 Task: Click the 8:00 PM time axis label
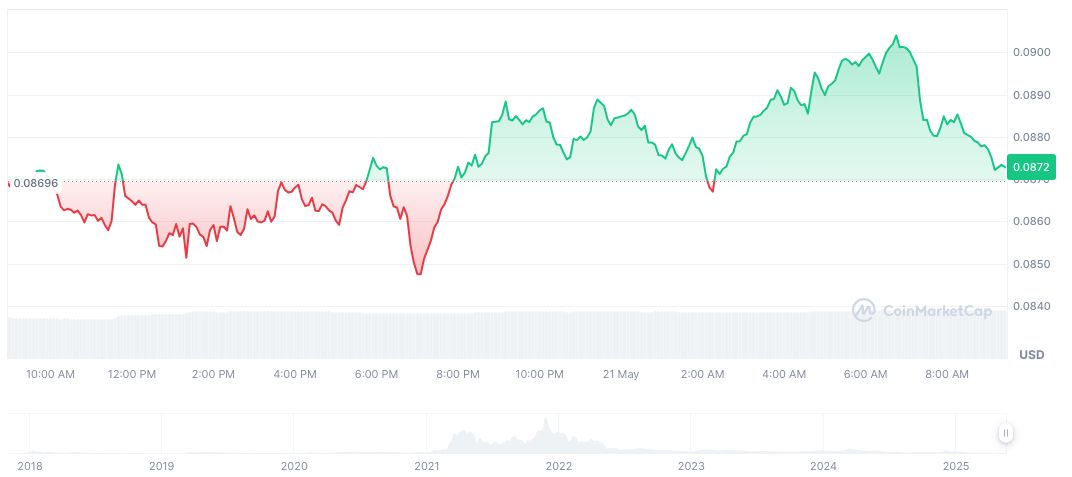point(457,374)
